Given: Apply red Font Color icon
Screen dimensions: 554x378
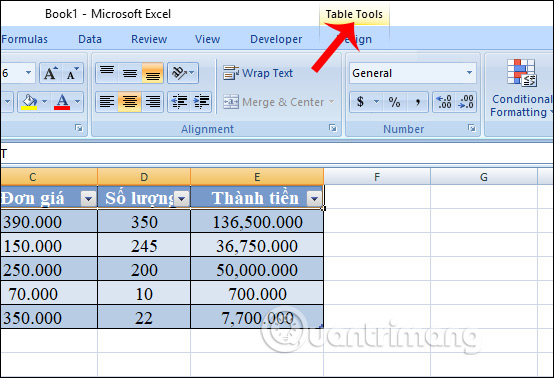Looking at the screenshot, I should pos(62,102).
